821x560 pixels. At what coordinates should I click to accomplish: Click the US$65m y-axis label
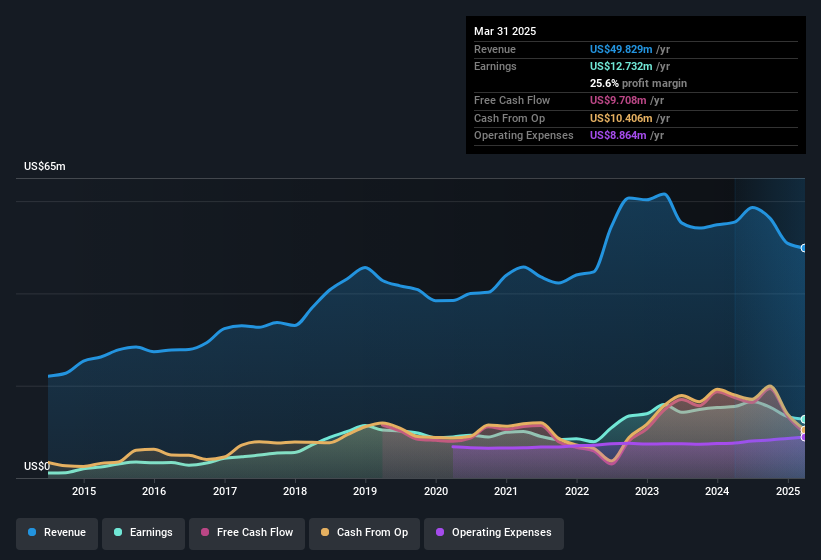tap(45, 166)
